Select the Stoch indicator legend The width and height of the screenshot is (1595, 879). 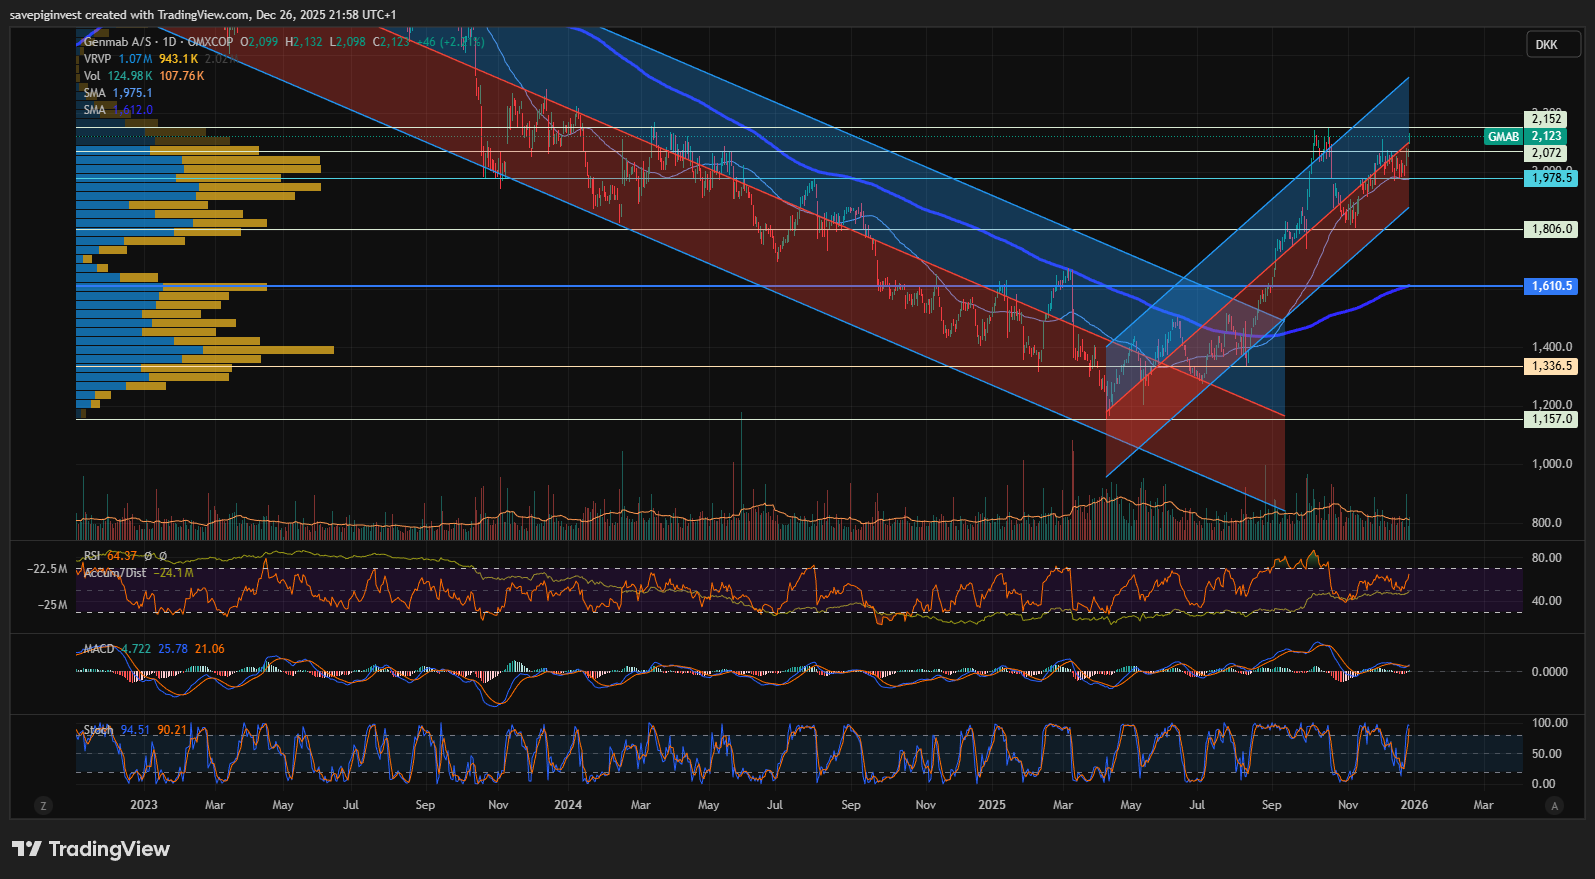pos(98,730)
